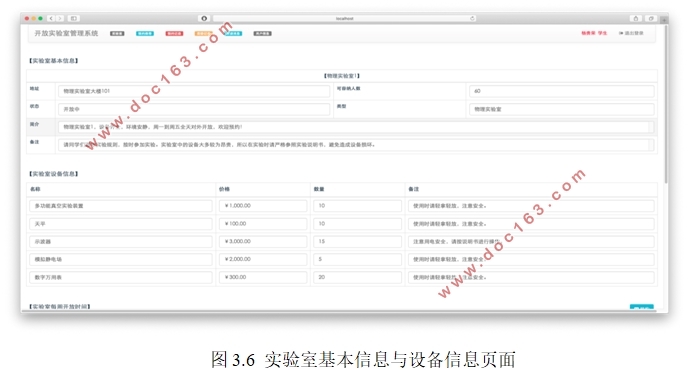Open the Safari share icon
The height and width of the screenshot is (391, 696).
(x=636, y=18)
